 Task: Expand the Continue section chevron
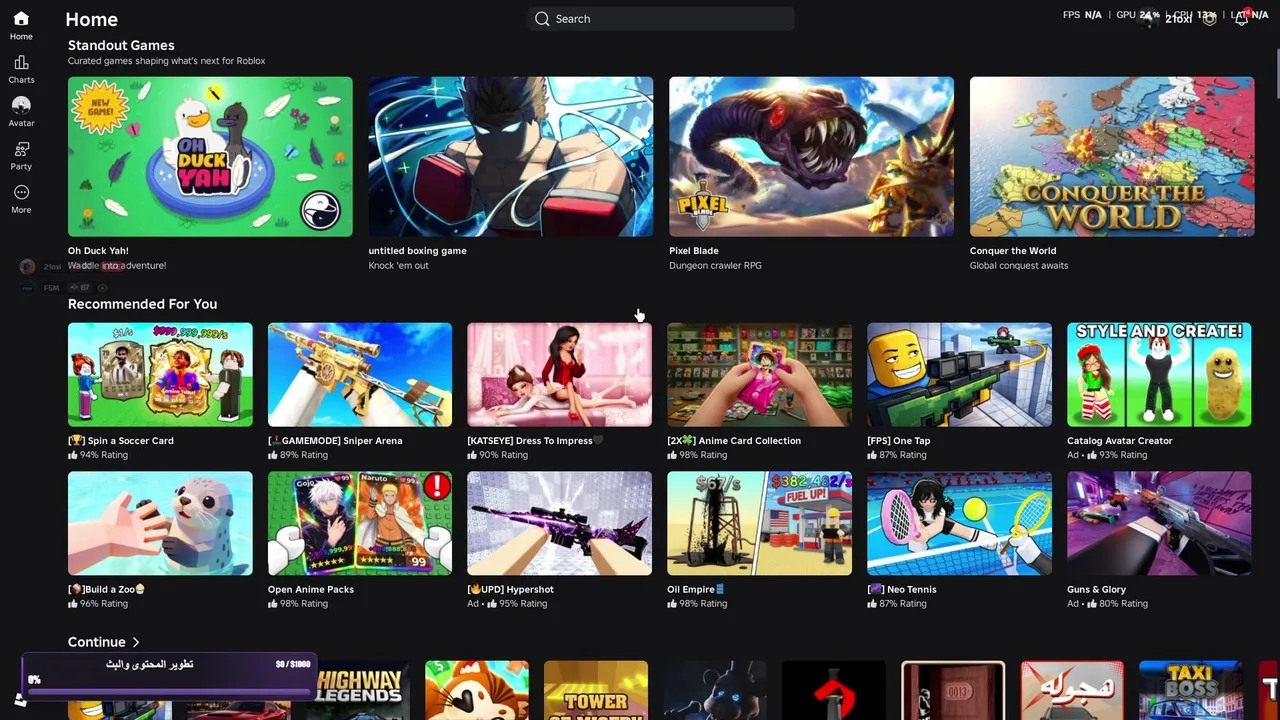[x=136, y=642]
